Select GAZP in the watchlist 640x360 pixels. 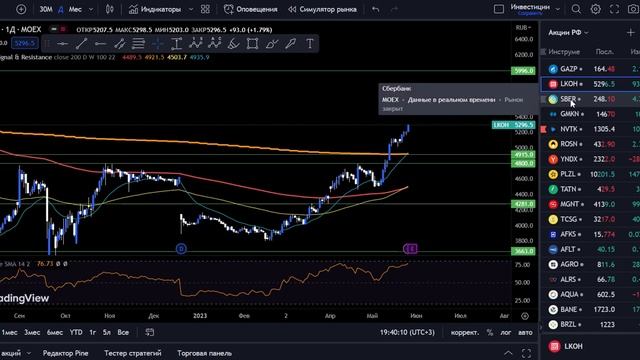[590, 69]
